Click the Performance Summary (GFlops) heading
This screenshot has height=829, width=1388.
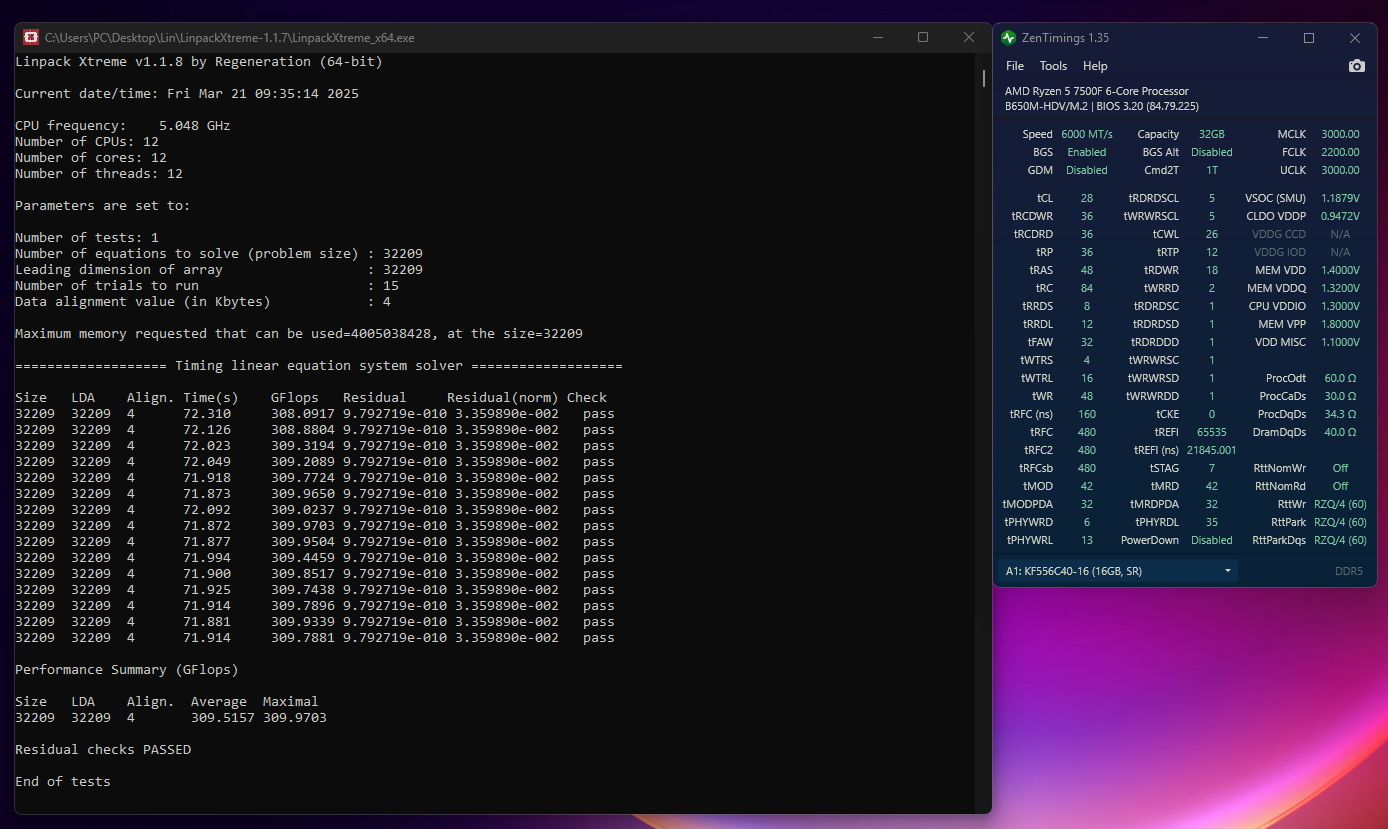127,670
